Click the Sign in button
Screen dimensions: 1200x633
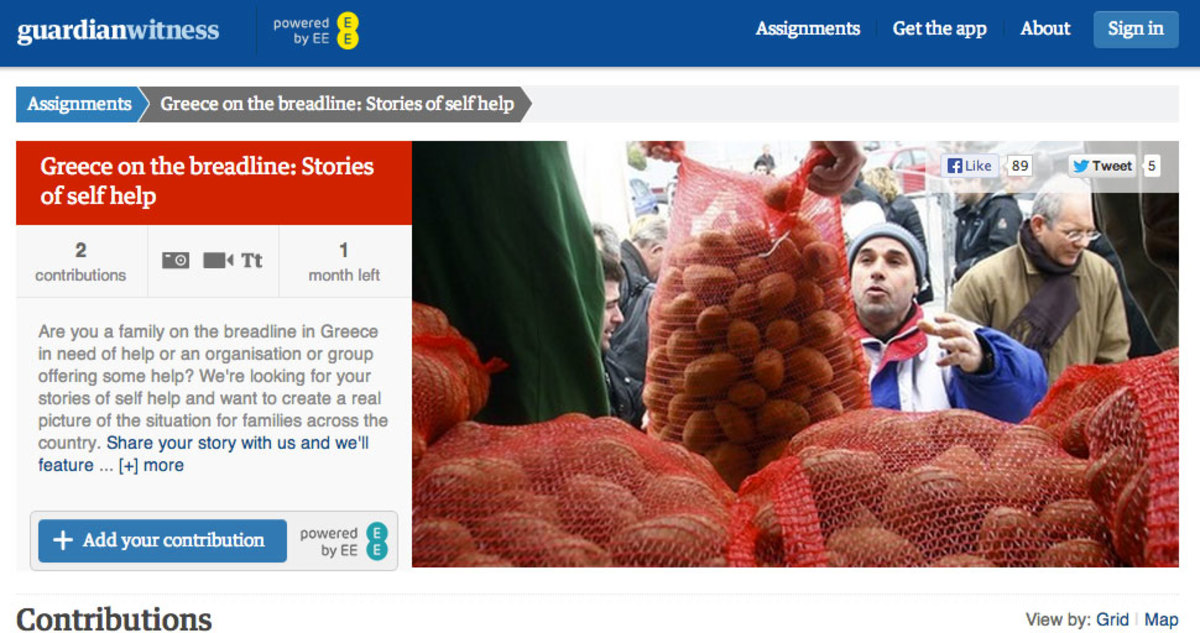click(x=1136, y=29)
